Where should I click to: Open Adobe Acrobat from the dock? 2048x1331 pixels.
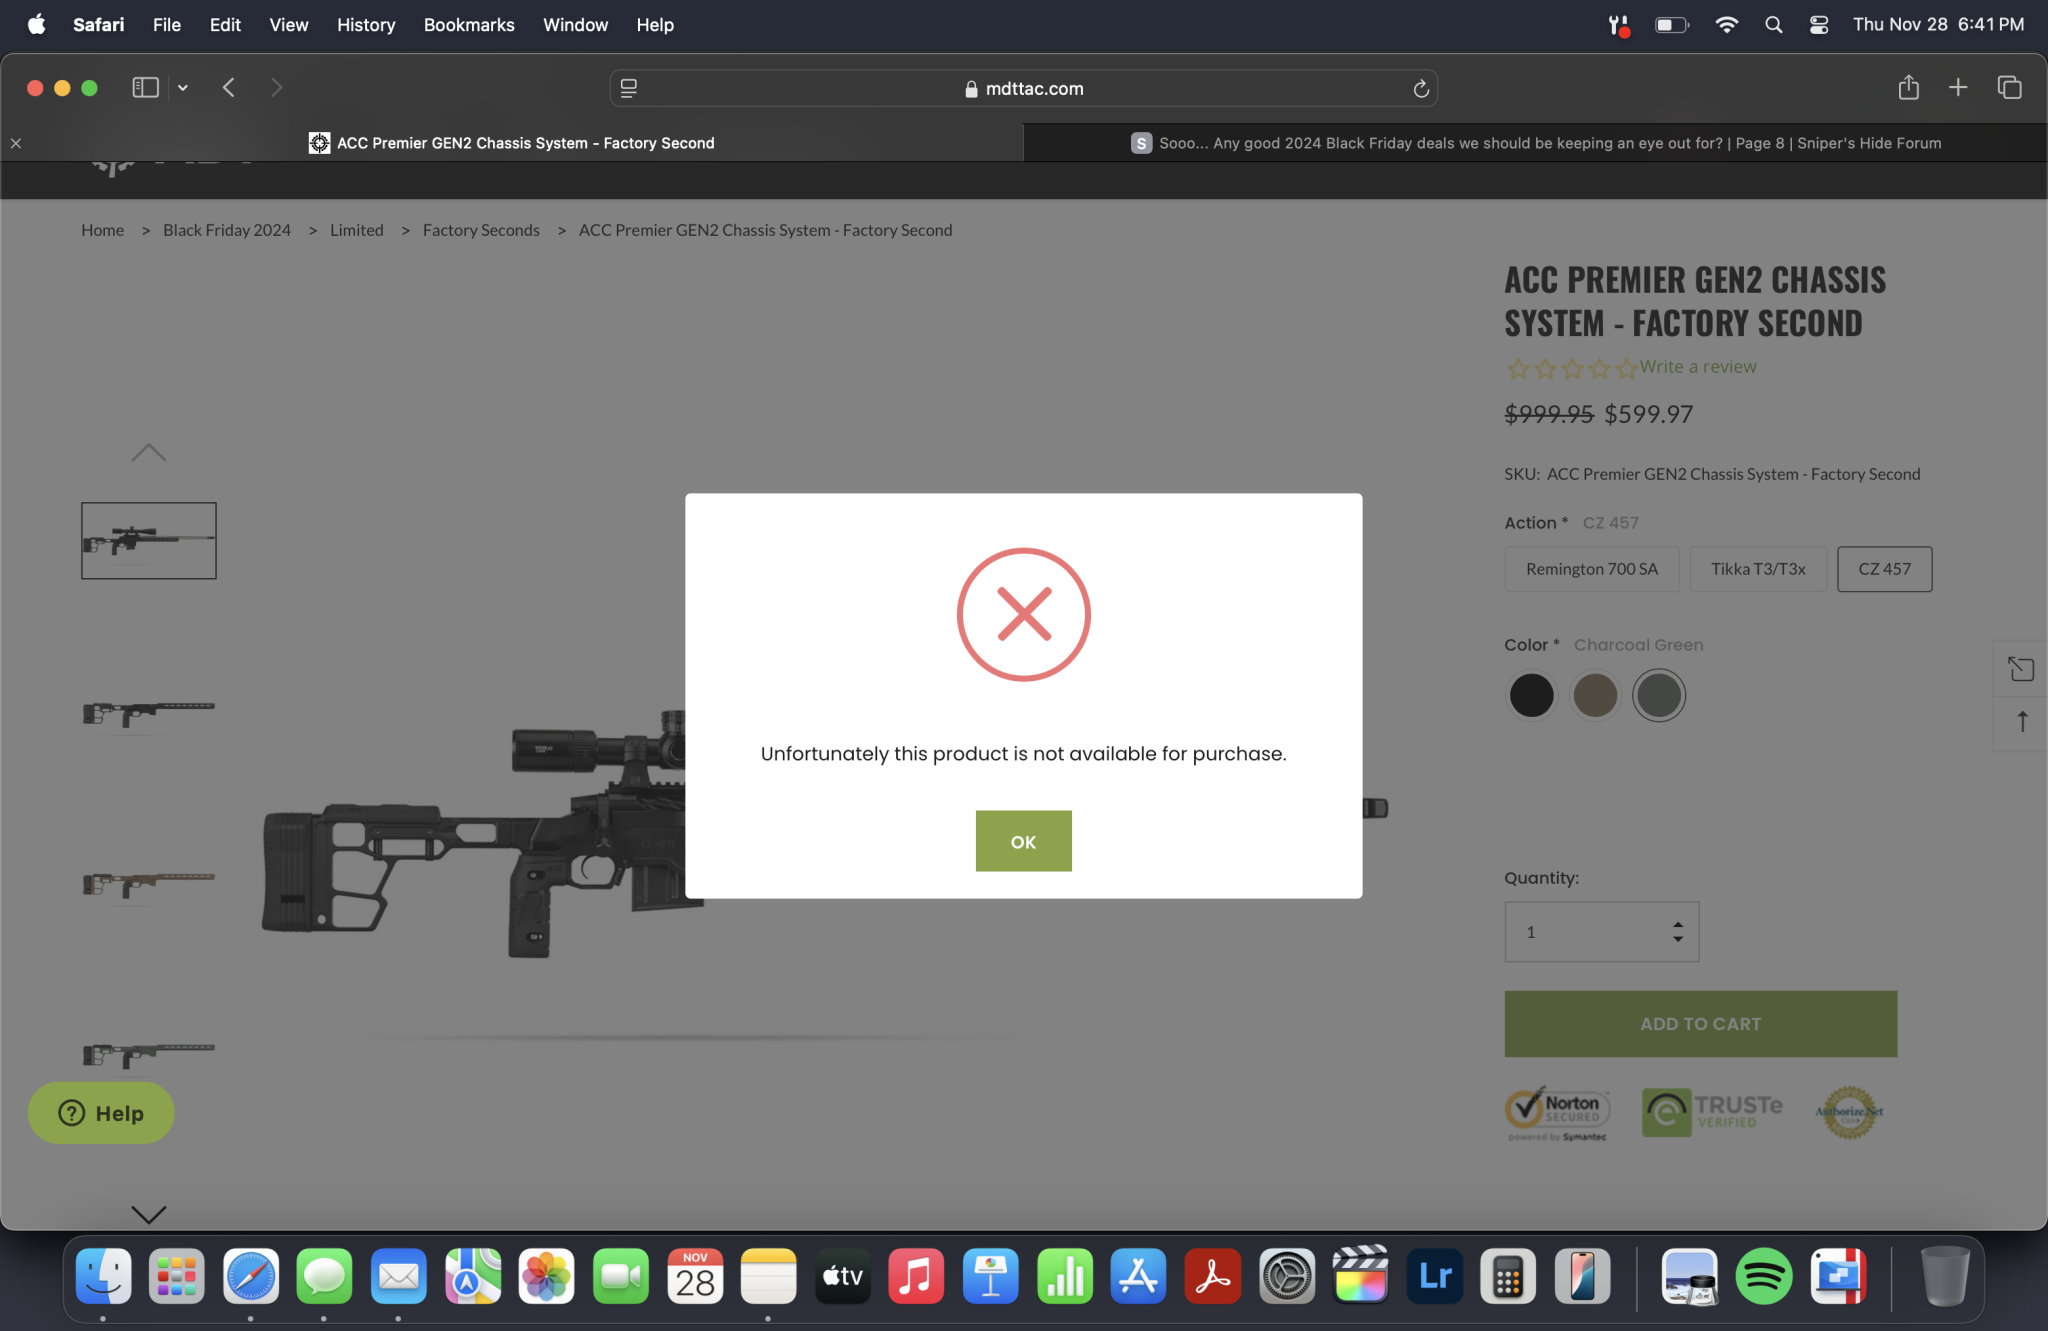(x=1212, y=1276)
